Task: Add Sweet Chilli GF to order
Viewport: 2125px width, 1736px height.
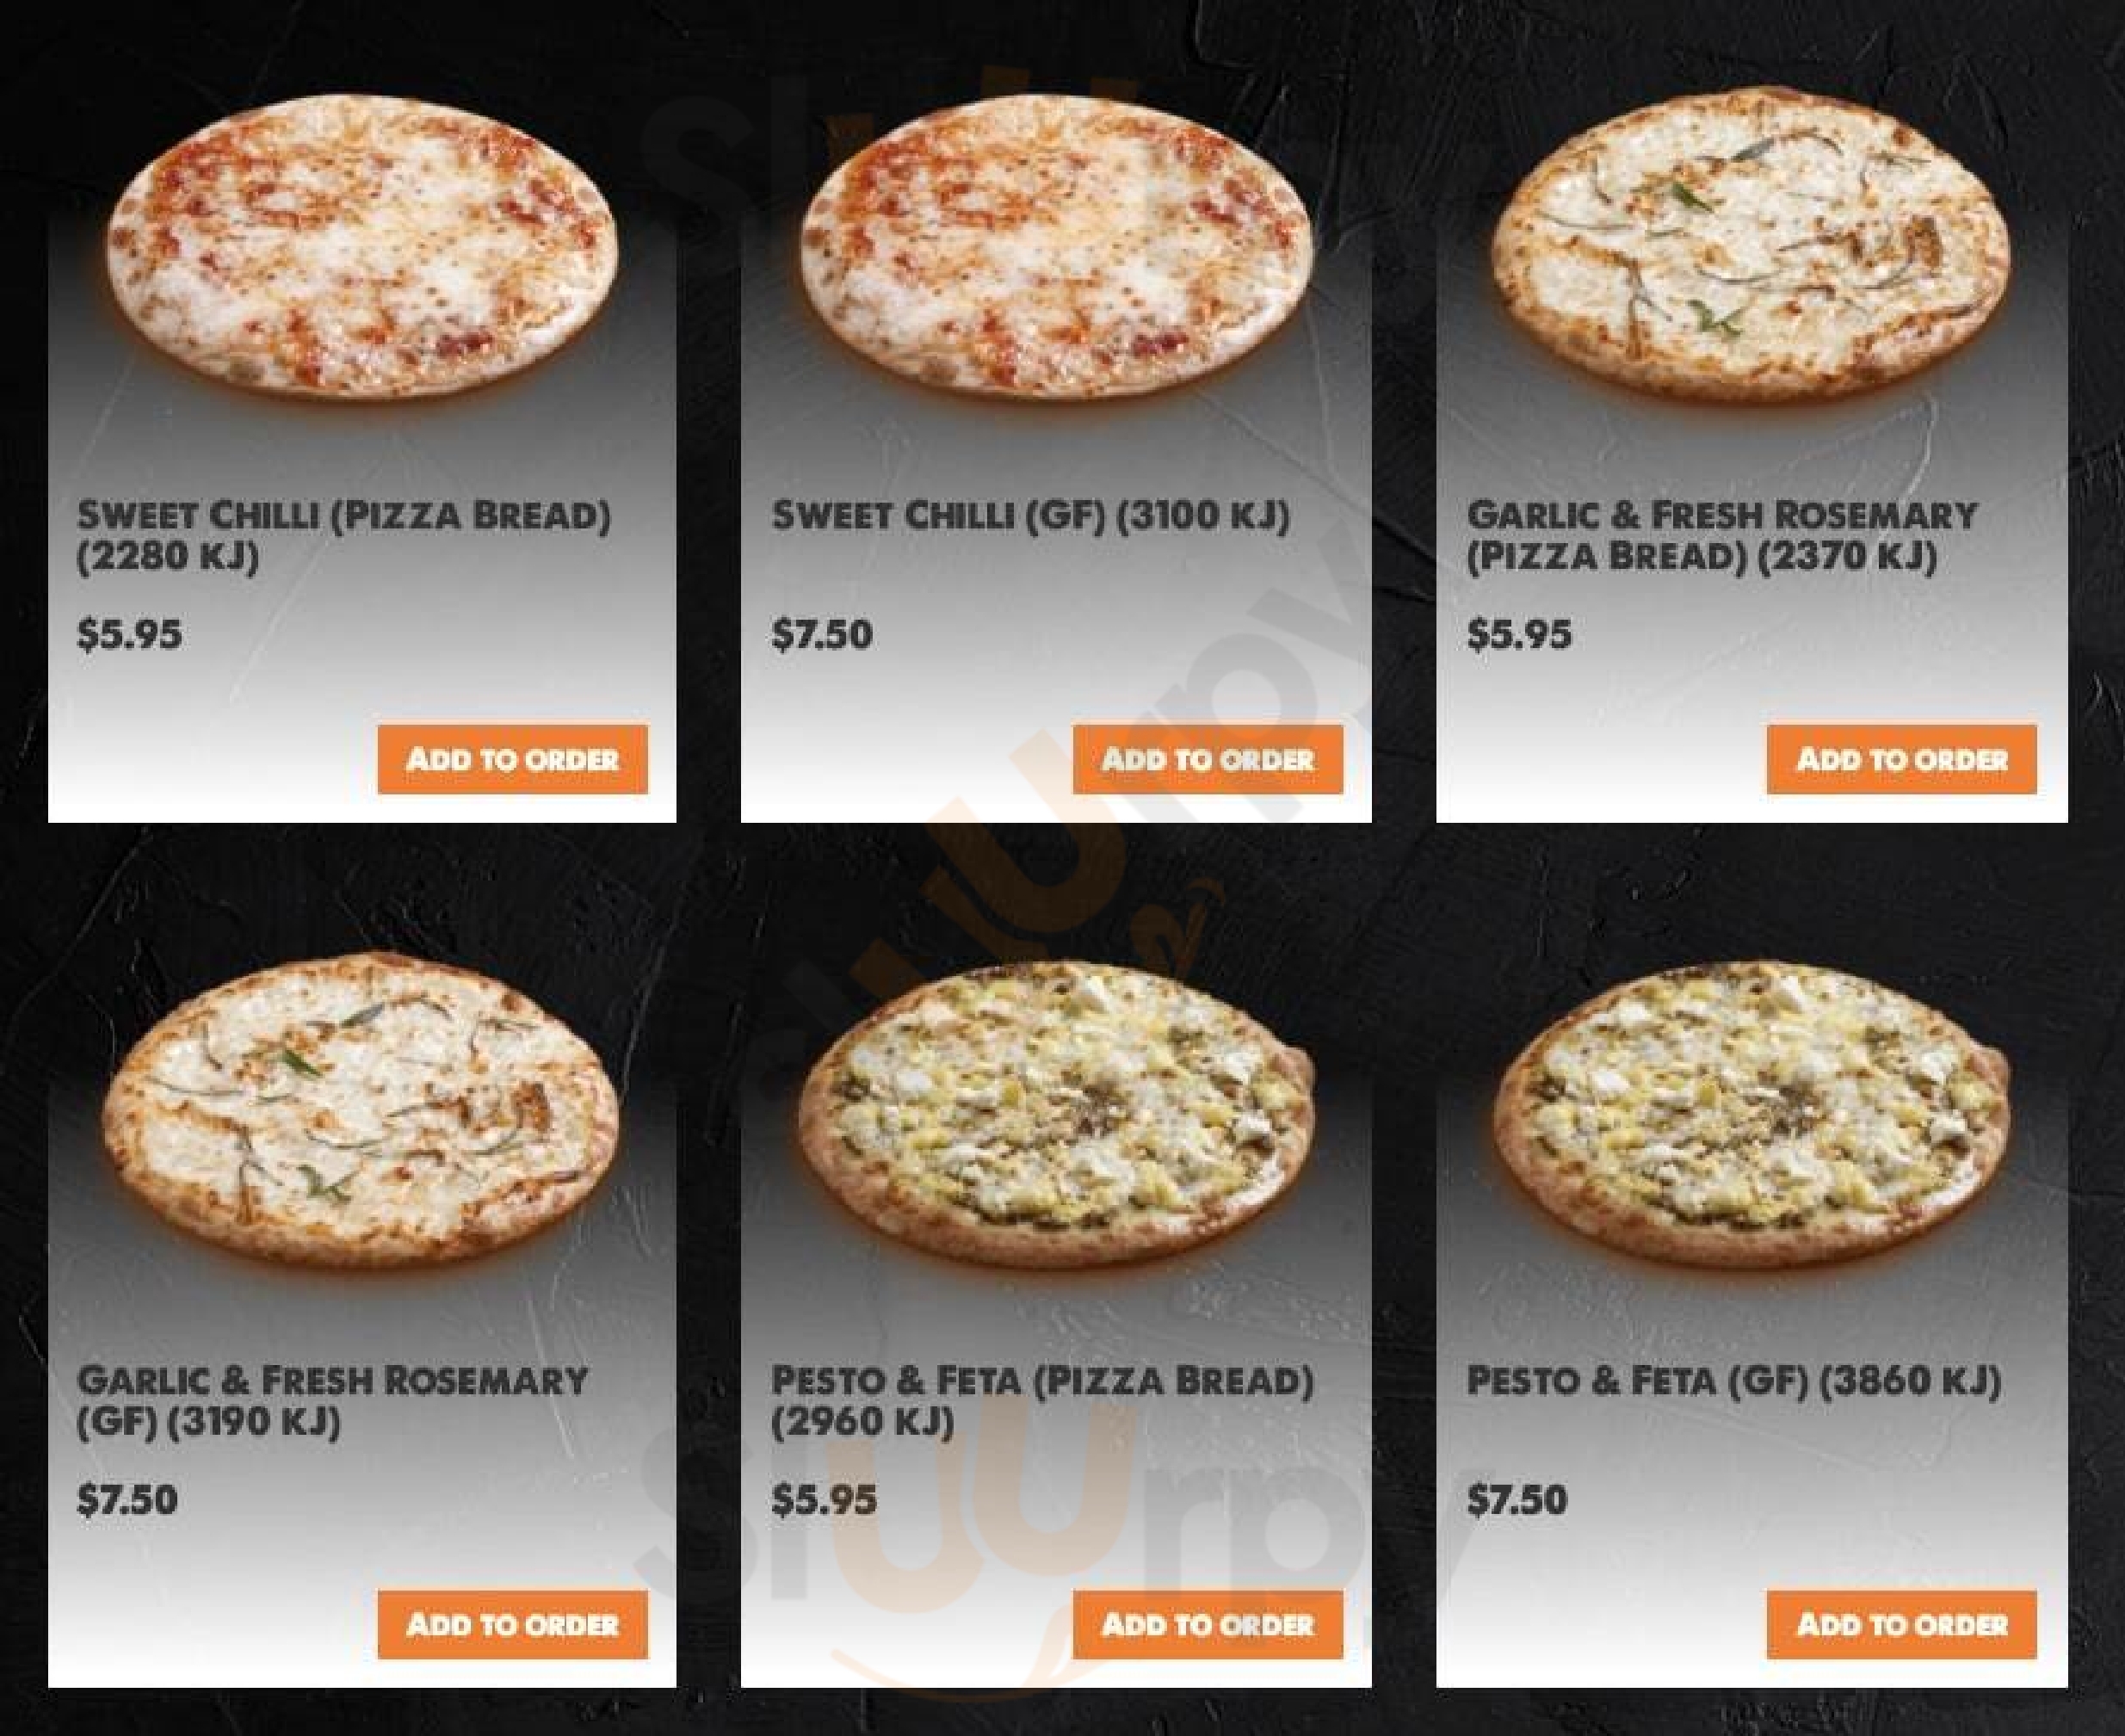Action: pyautogui.click(x=1207, y=759)
